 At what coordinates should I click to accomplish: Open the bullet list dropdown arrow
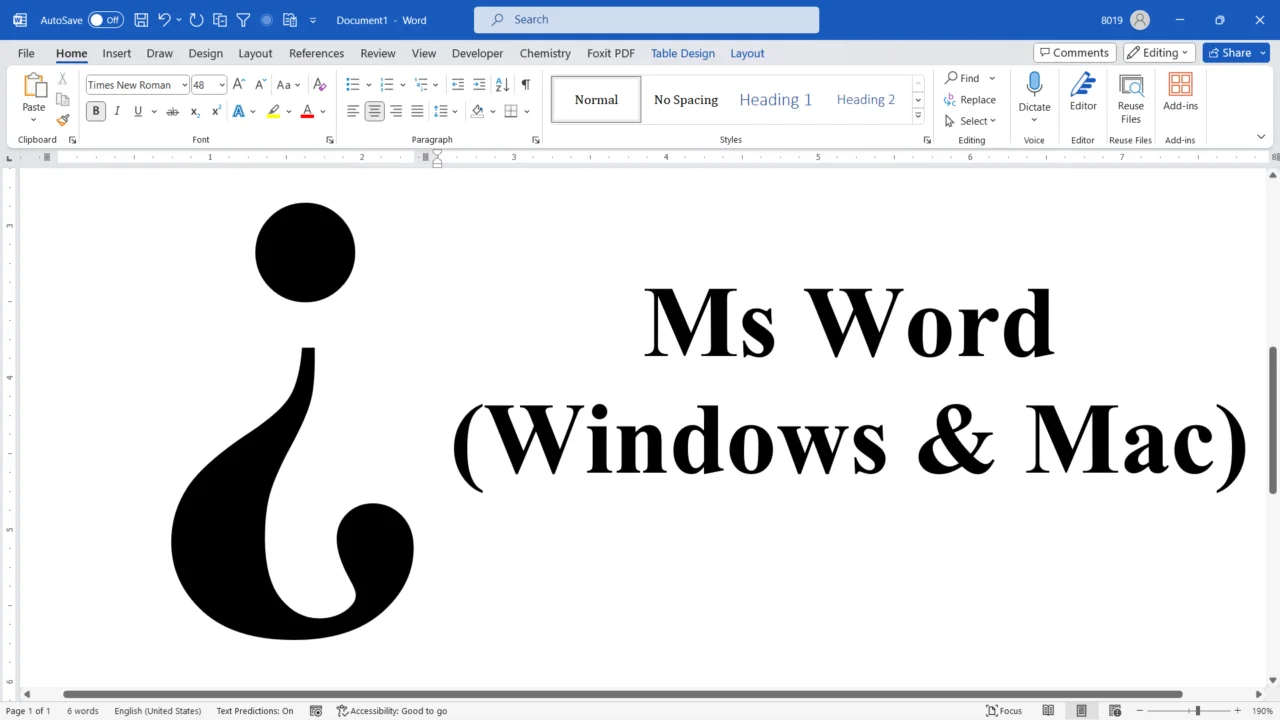[367, 84]
